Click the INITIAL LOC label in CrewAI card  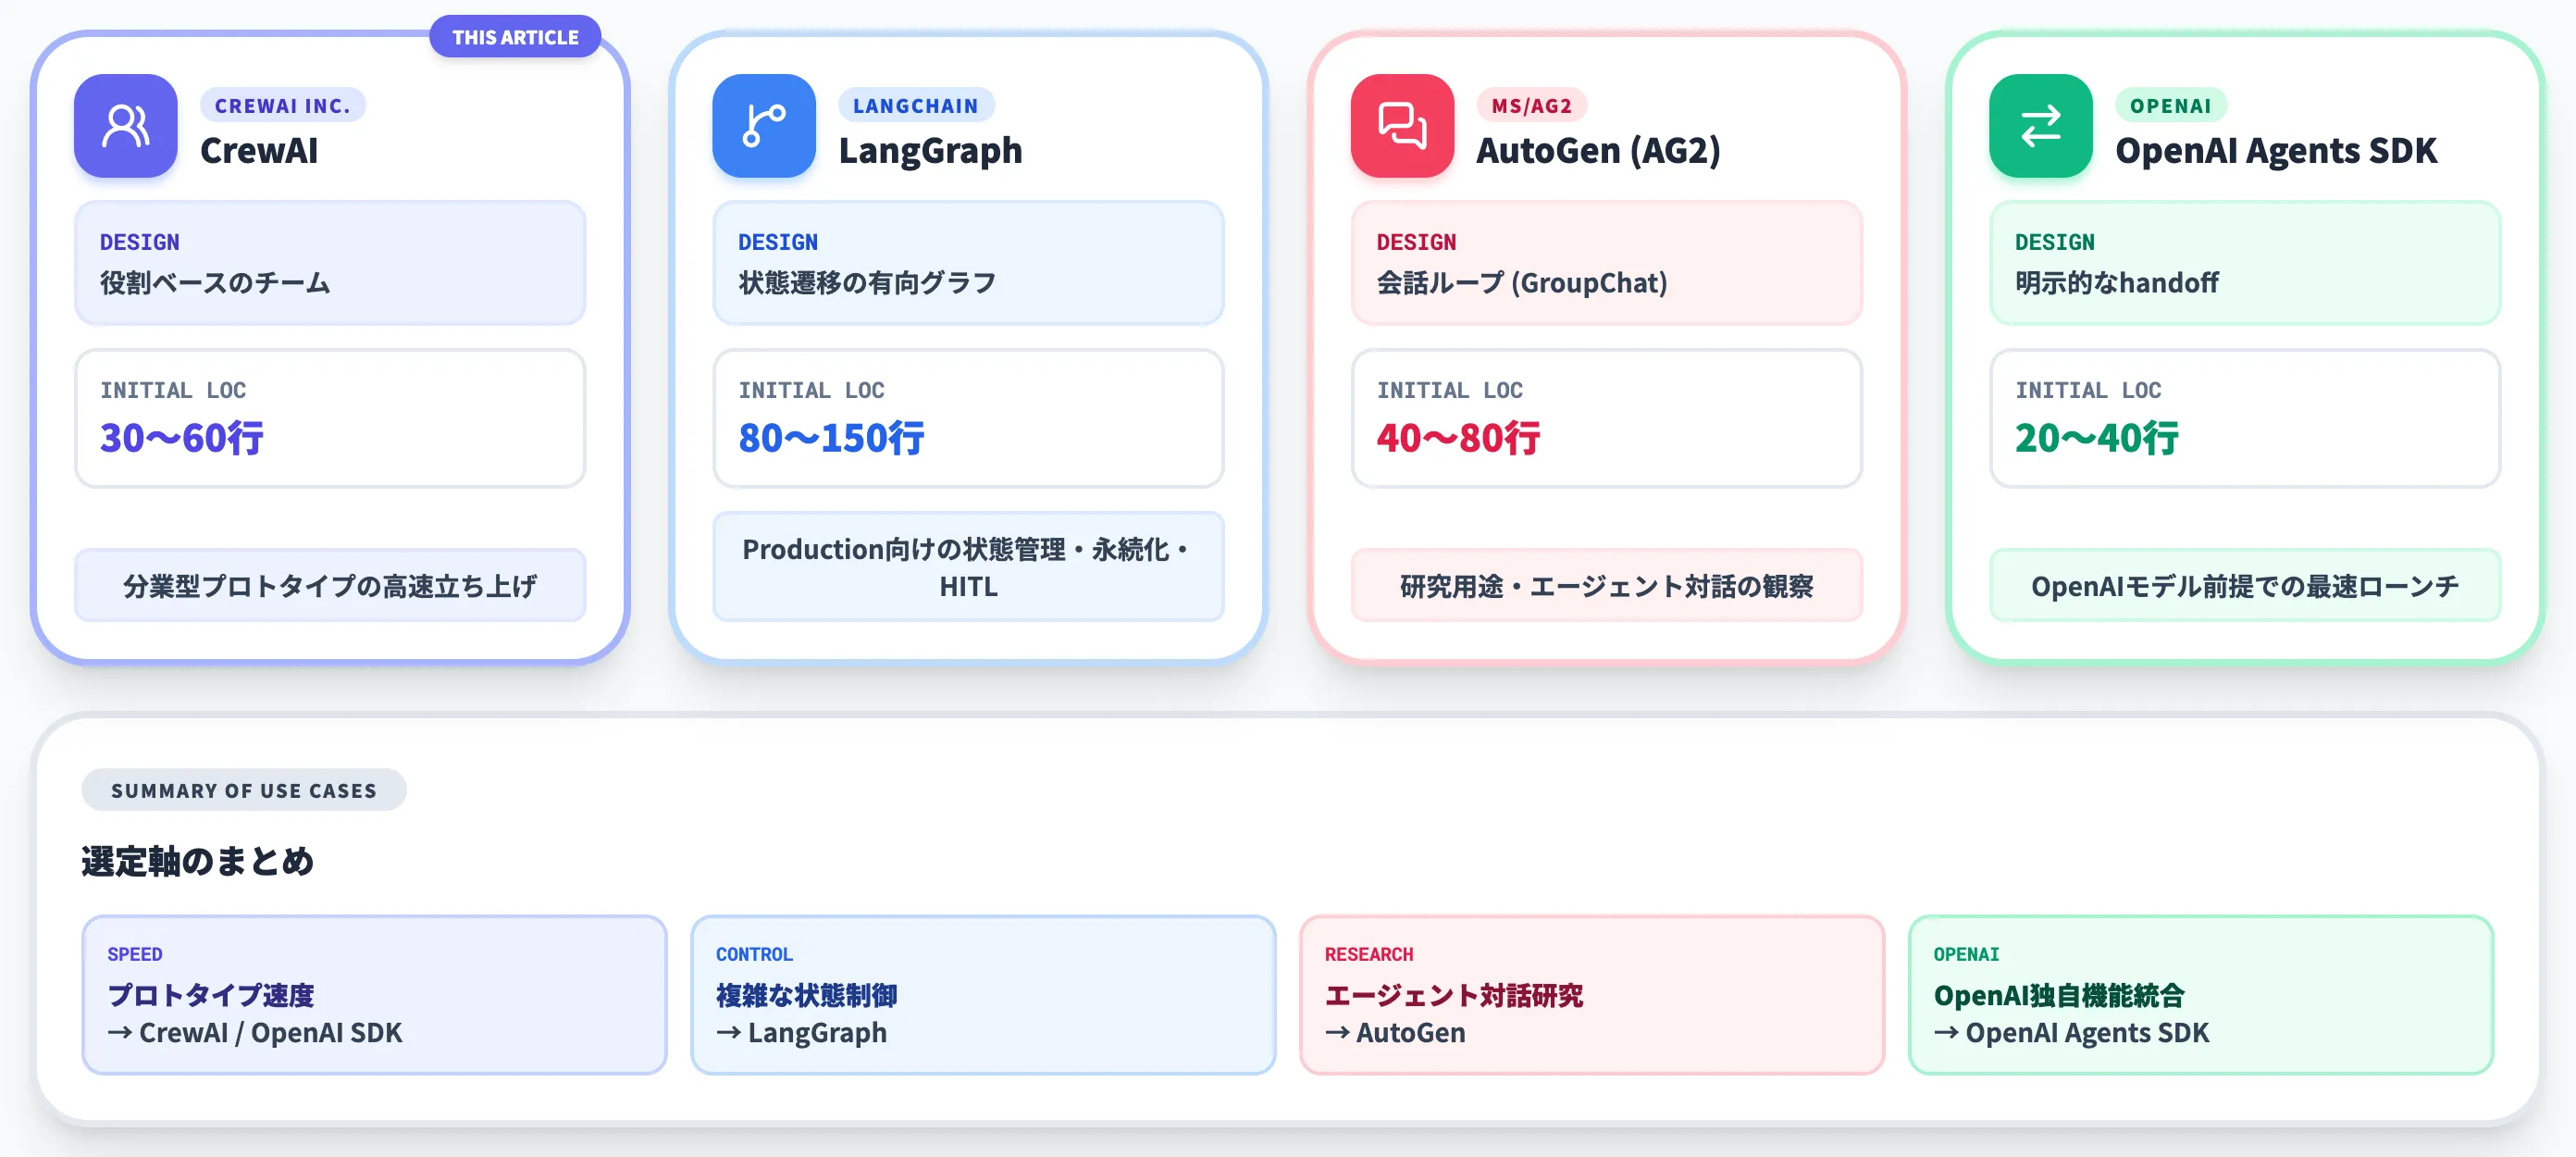173,390
